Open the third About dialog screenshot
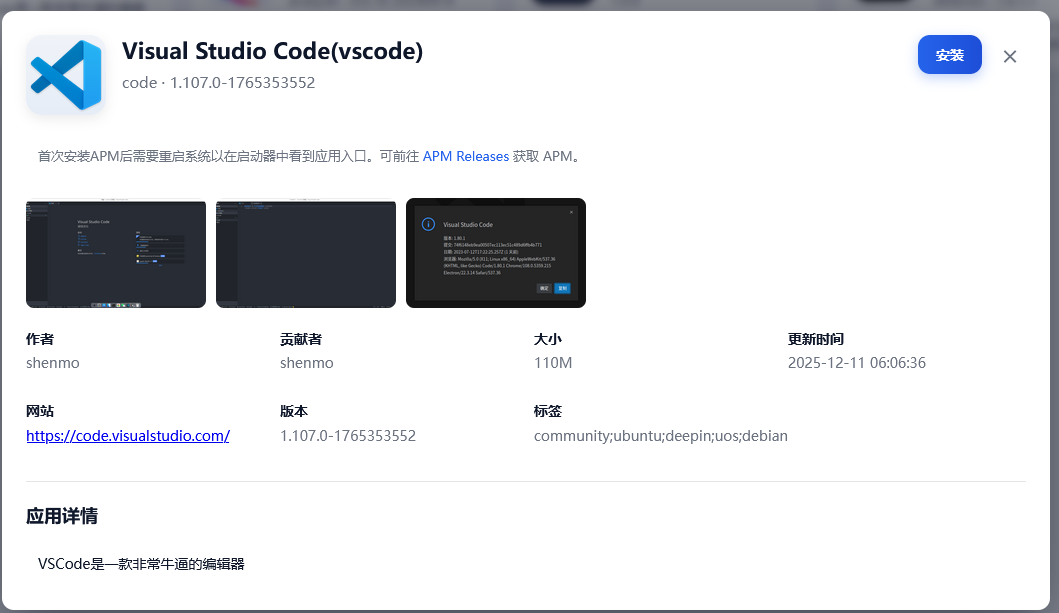1059x613 pixels. [496, 253]
